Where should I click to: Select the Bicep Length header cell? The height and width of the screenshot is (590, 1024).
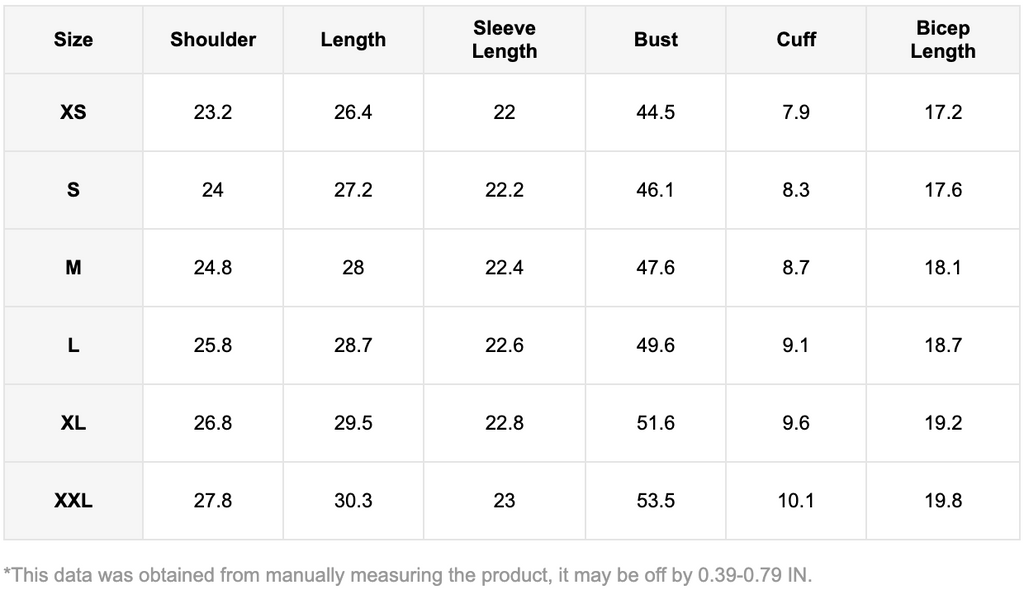[942, 40]
